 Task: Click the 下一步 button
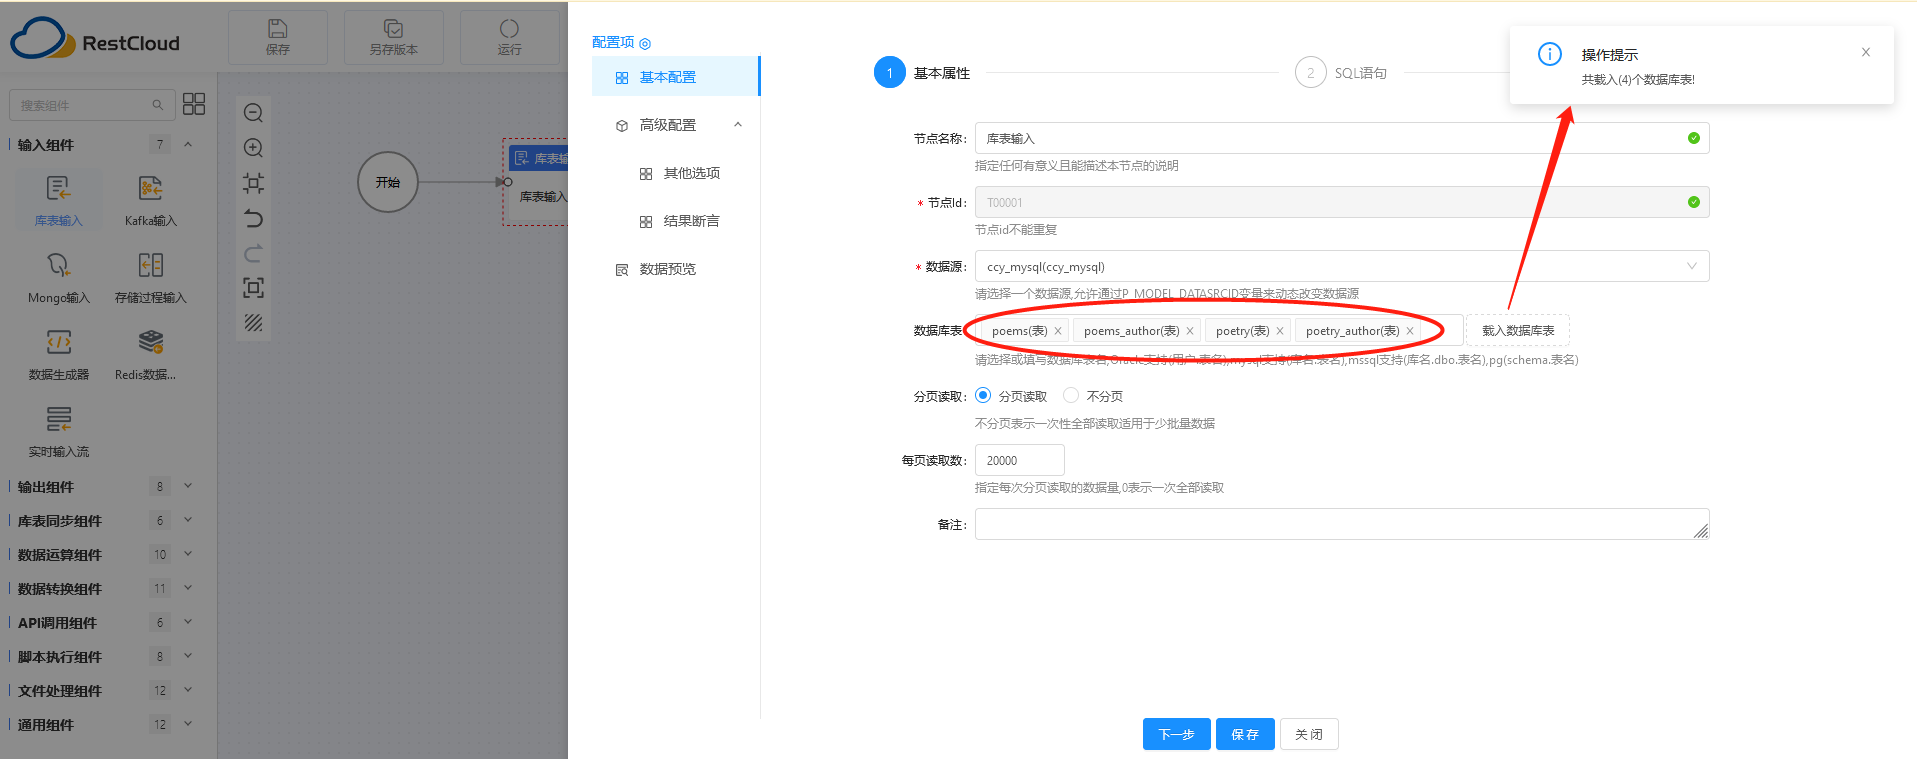(1176, 734)
